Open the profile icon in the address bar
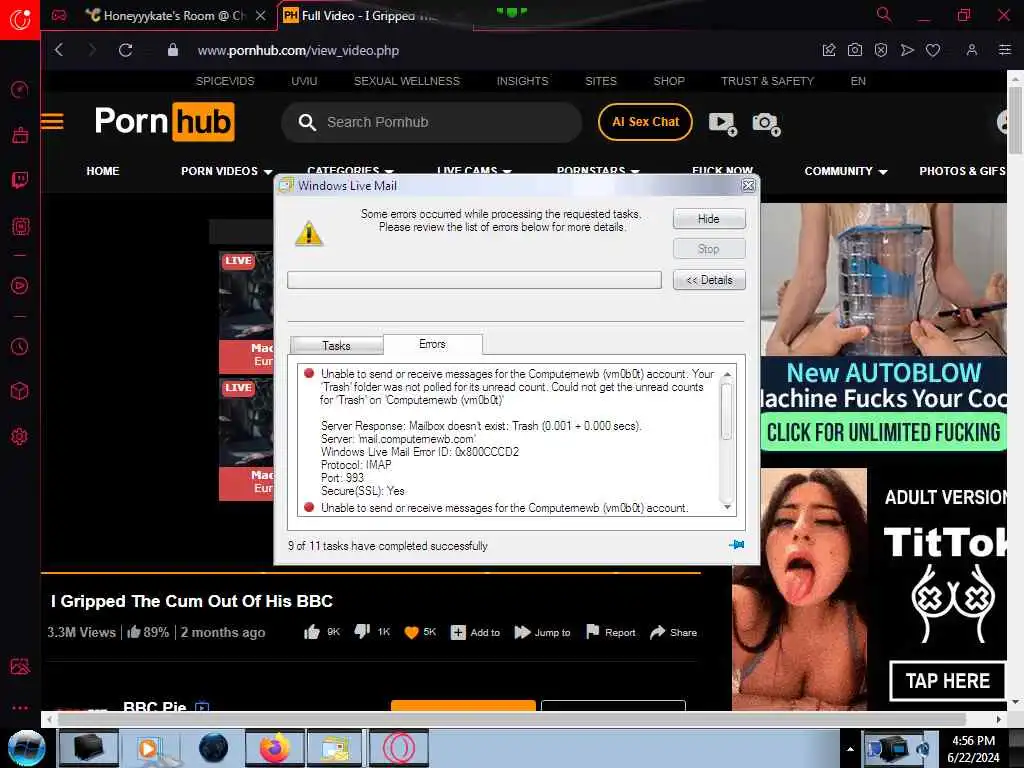This screenshot has height=768, width=1024. point(972,50)
